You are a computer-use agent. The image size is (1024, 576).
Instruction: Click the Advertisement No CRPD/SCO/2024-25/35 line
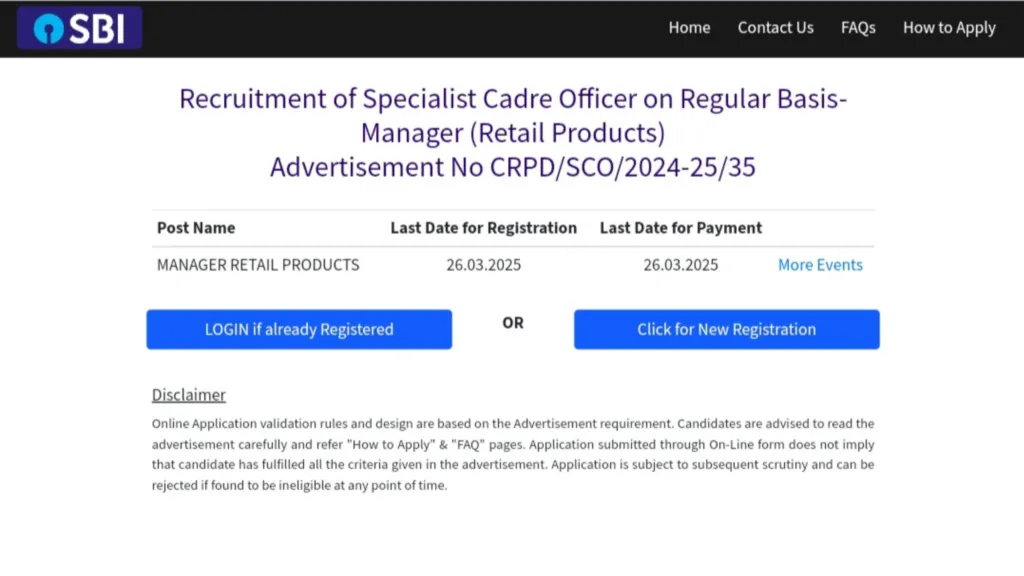[513, 167]
